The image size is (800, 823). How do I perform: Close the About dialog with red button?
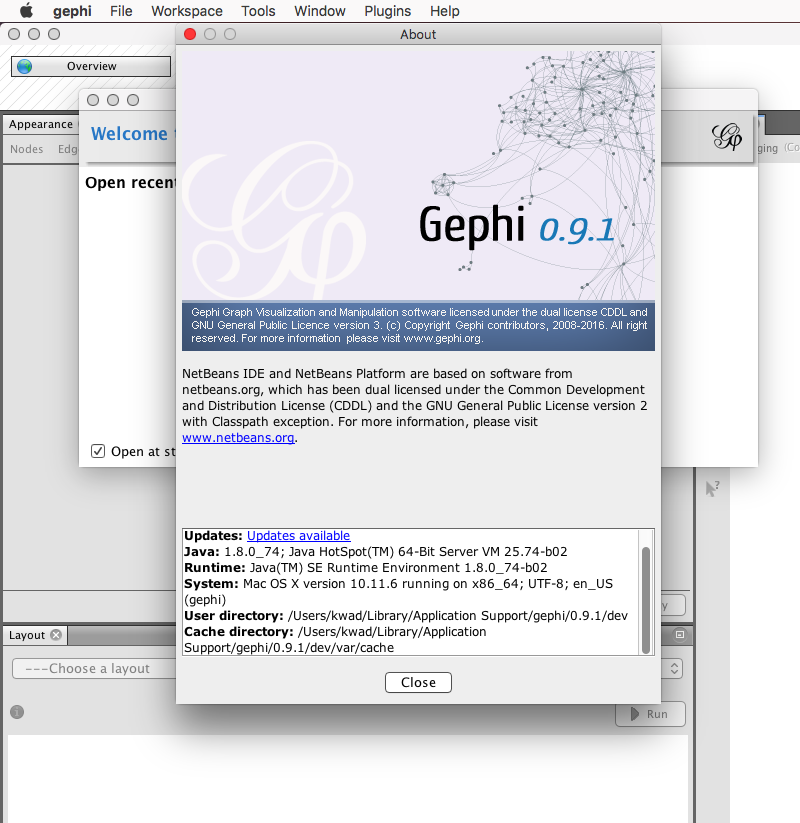(x=190, y=34)
